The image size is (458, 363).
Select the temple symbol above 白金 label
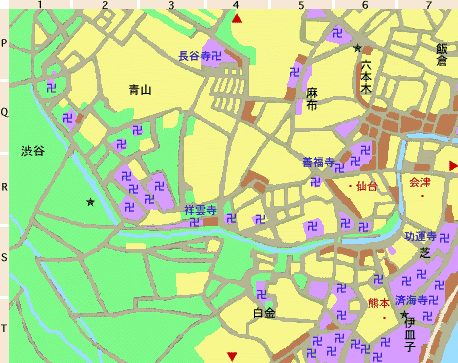tap(262, 294)
